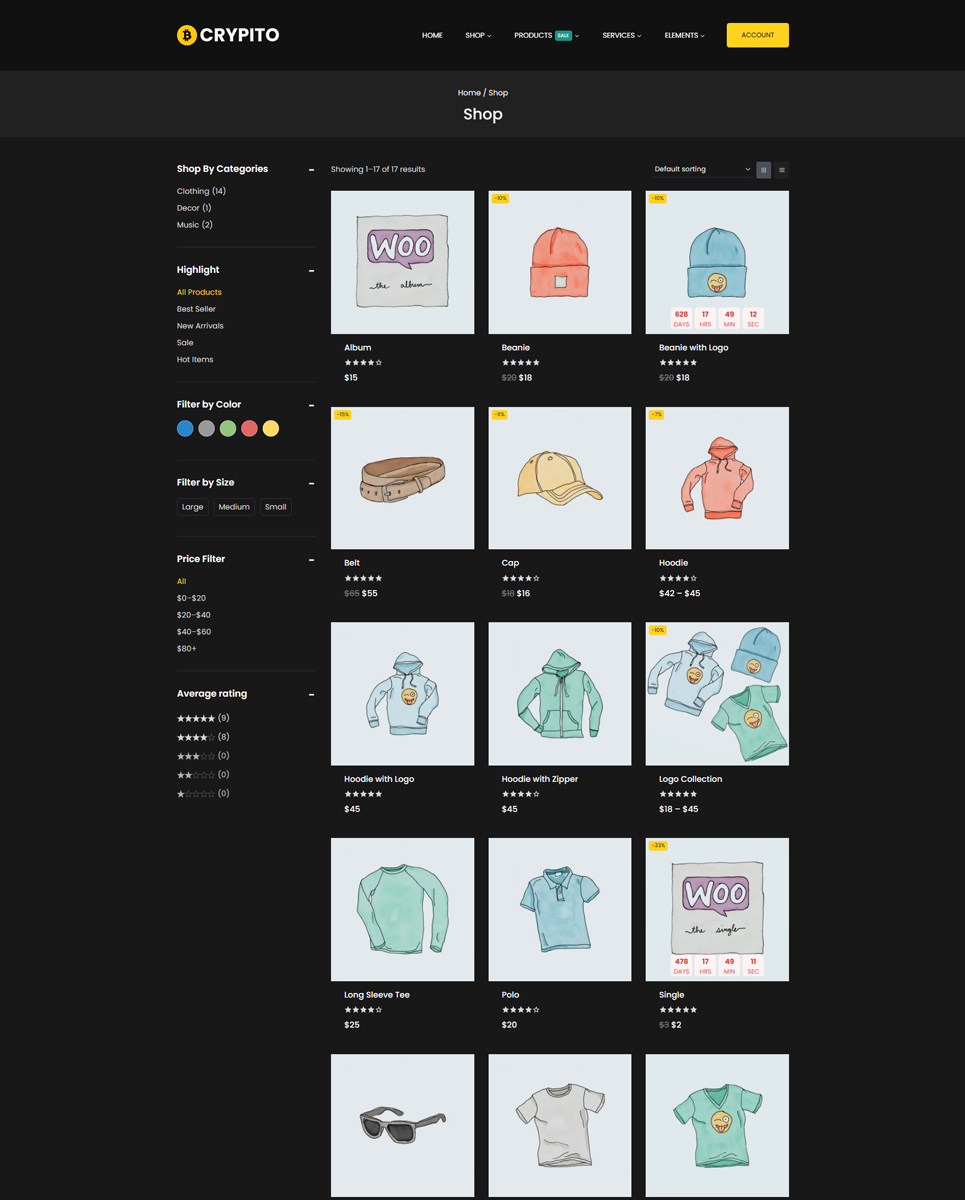Screen dimensions: 965x1200
Task: Select the Medium size filter
Action: (234, 507)
